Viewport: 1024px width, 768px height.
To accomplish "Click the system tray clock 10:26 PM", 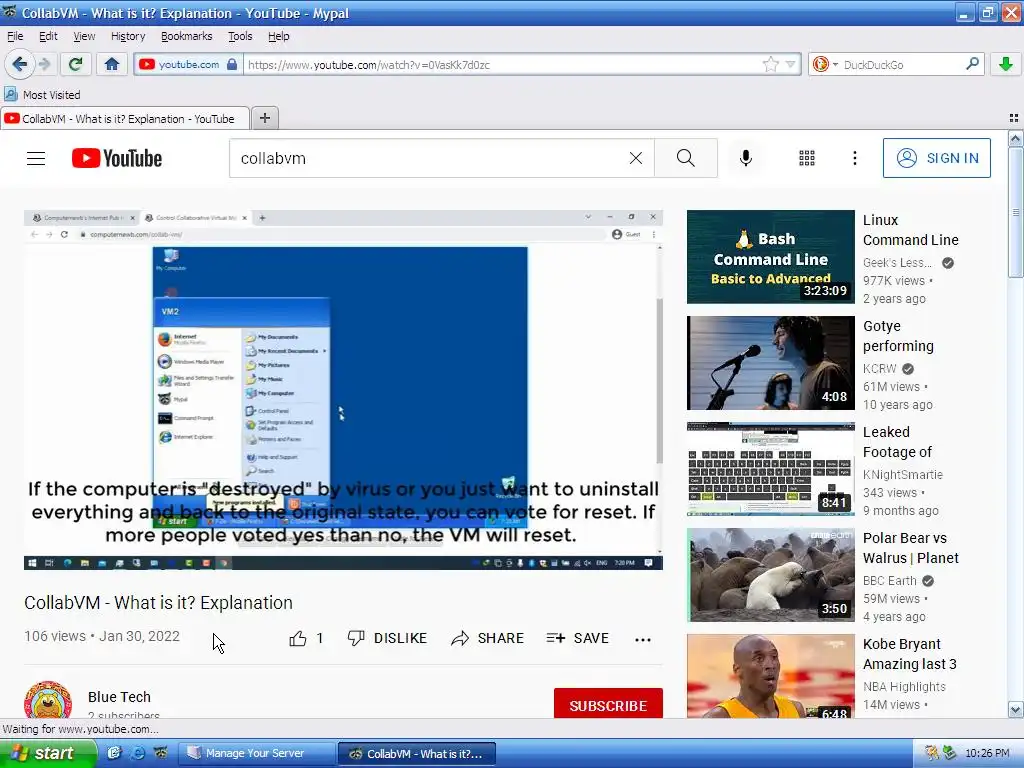I will 987,754.
